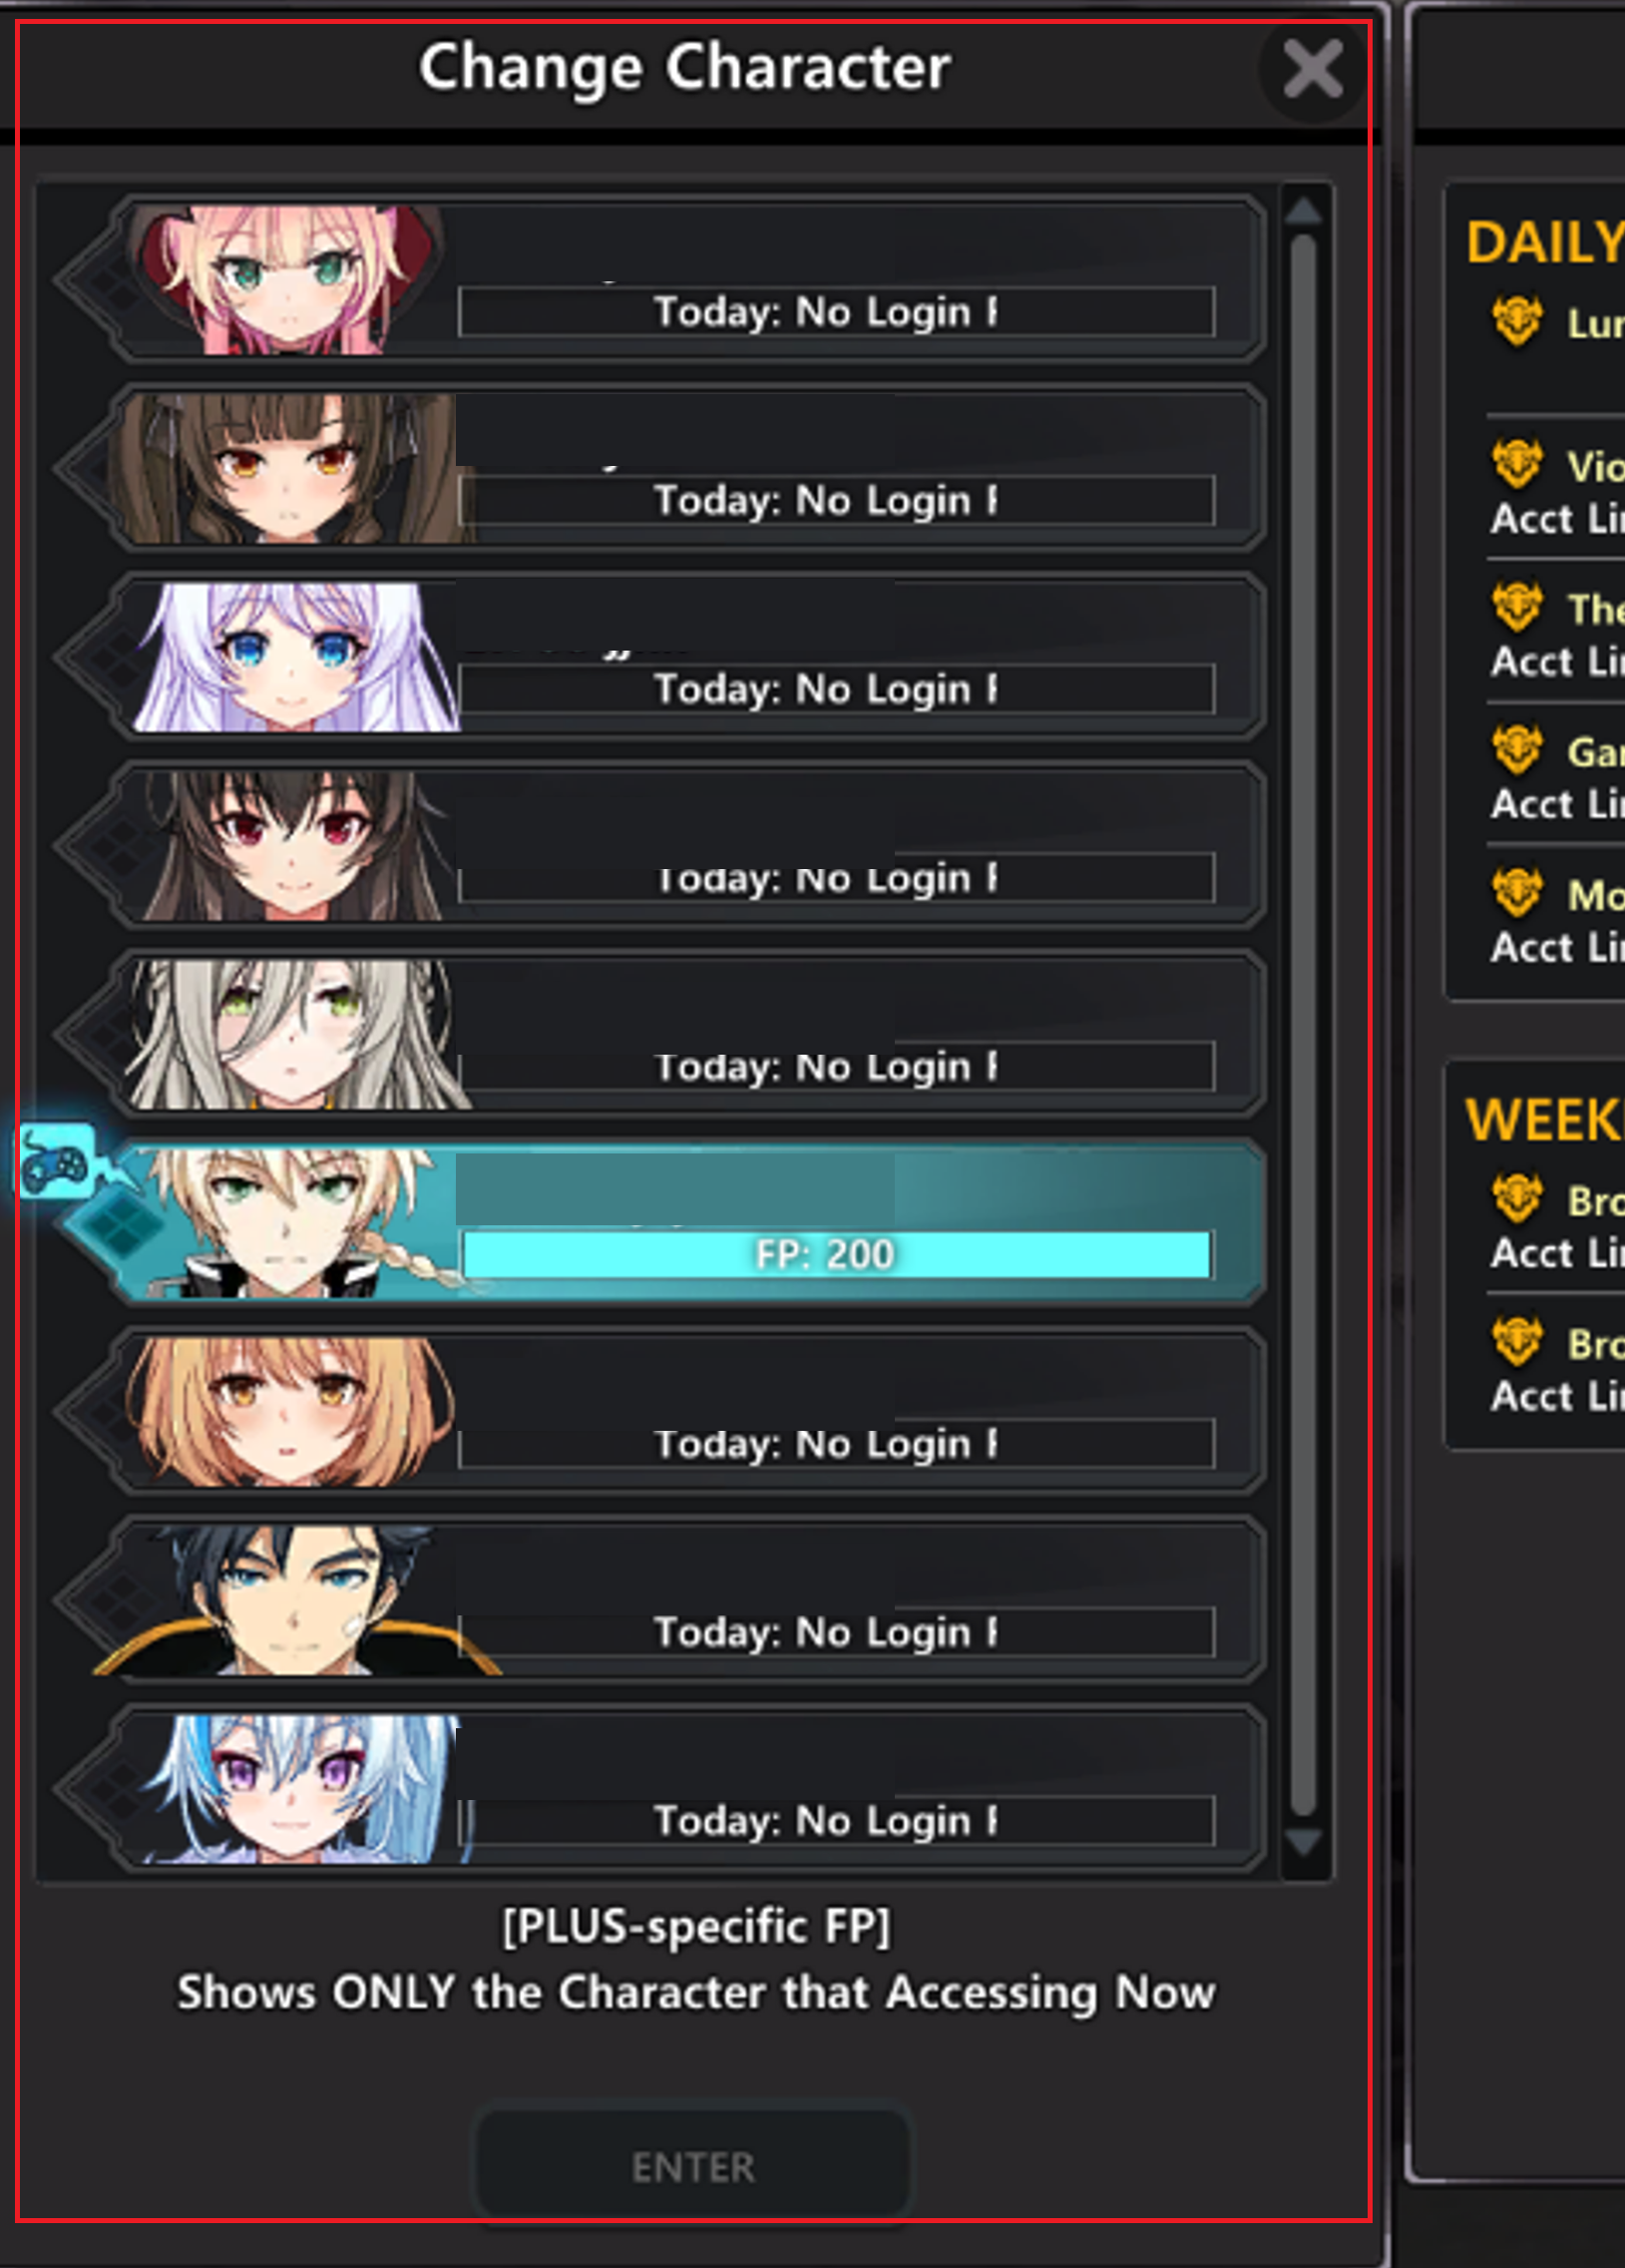Close the Change Character dialog

(x=1313, y=69)
